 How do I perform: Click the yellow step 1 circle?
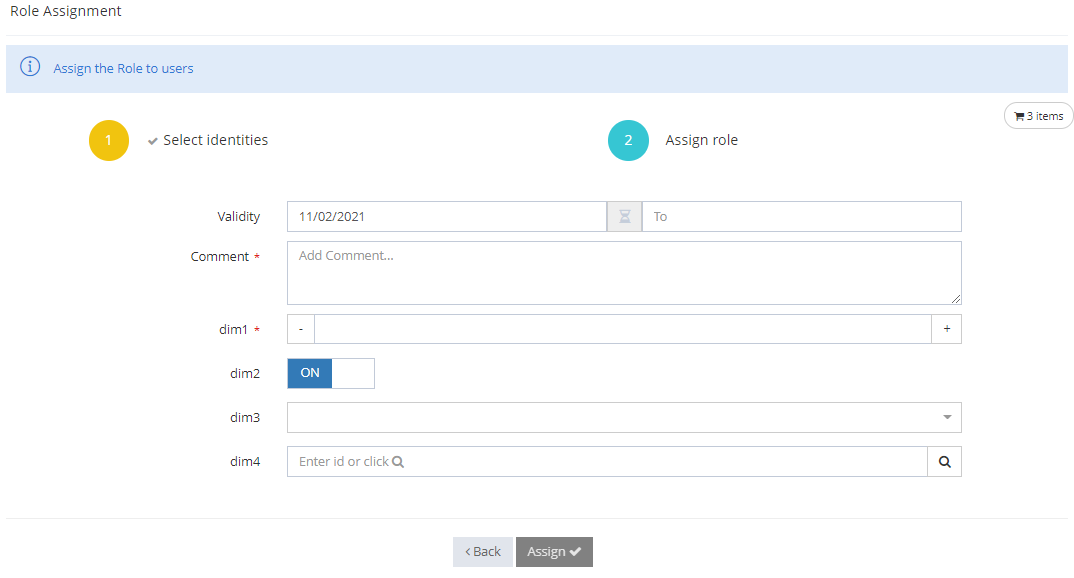pos(109,141)
